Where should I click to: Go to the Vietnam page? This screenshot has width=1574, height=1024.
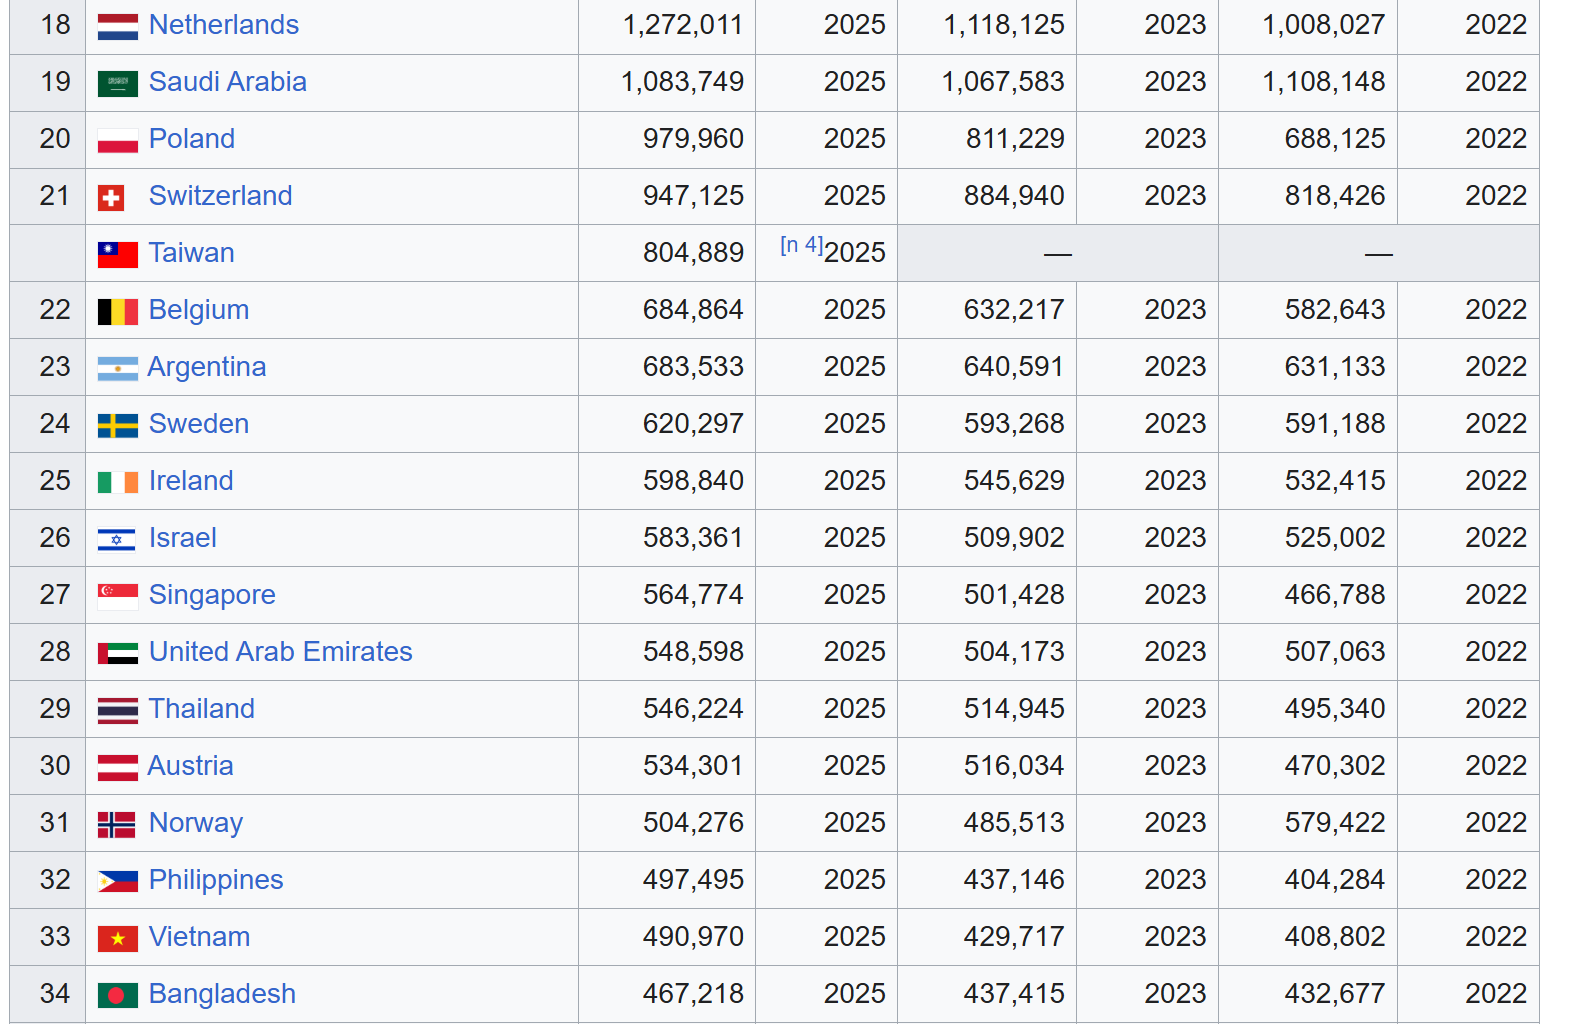pos(200,937)
